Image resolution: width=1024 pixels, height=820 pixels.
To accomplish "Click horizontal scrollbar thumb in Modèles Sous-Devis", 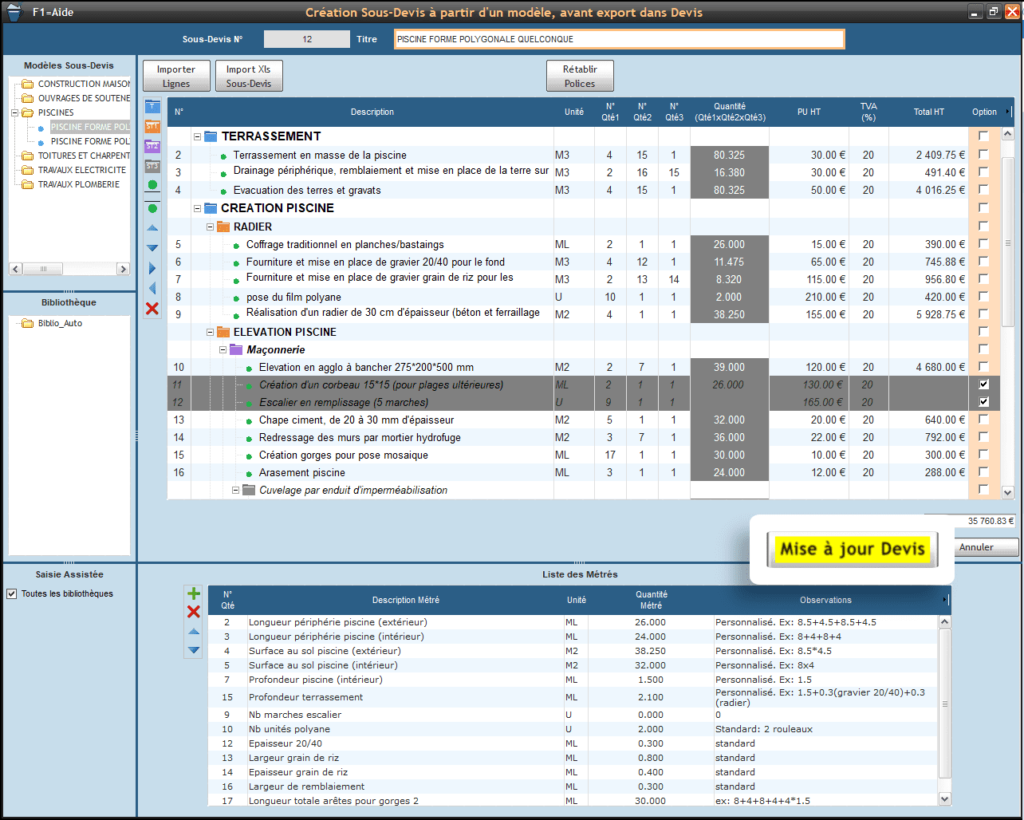I will 43,268.
